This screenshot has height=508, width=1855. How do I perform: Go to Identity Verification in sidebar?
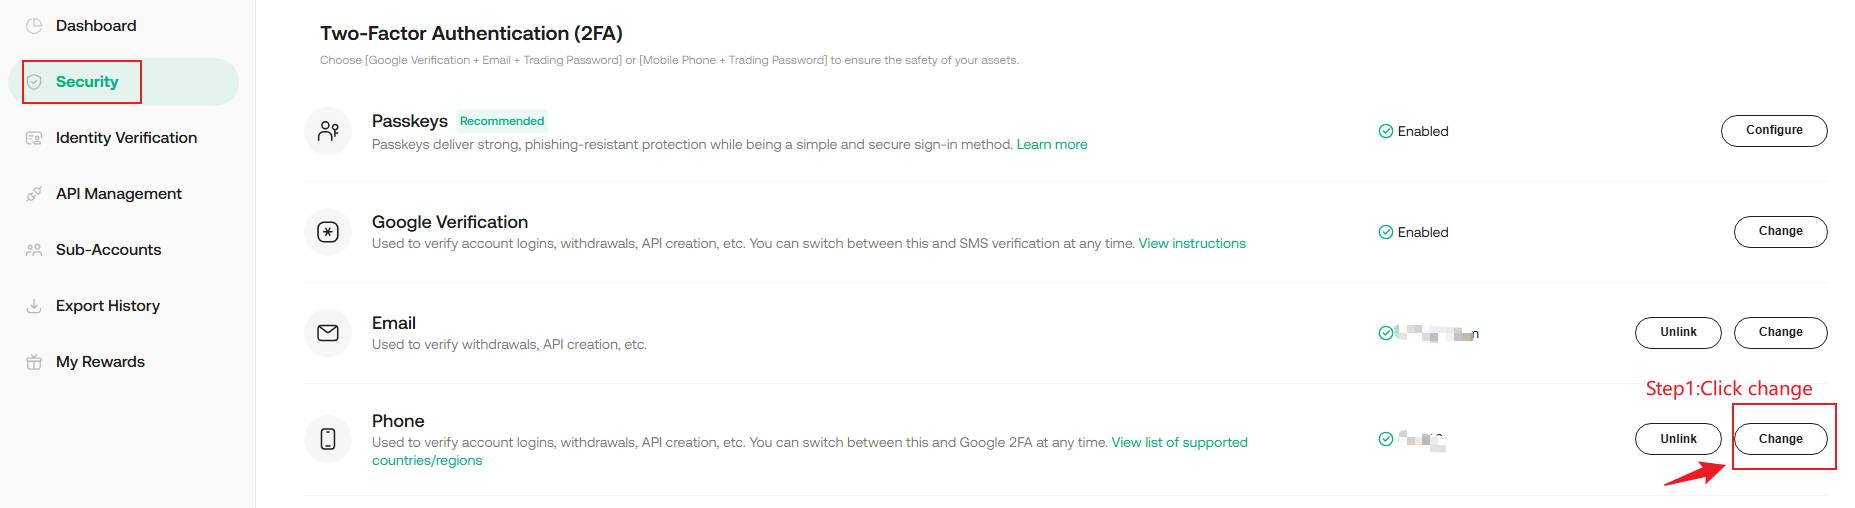[126, 138]
